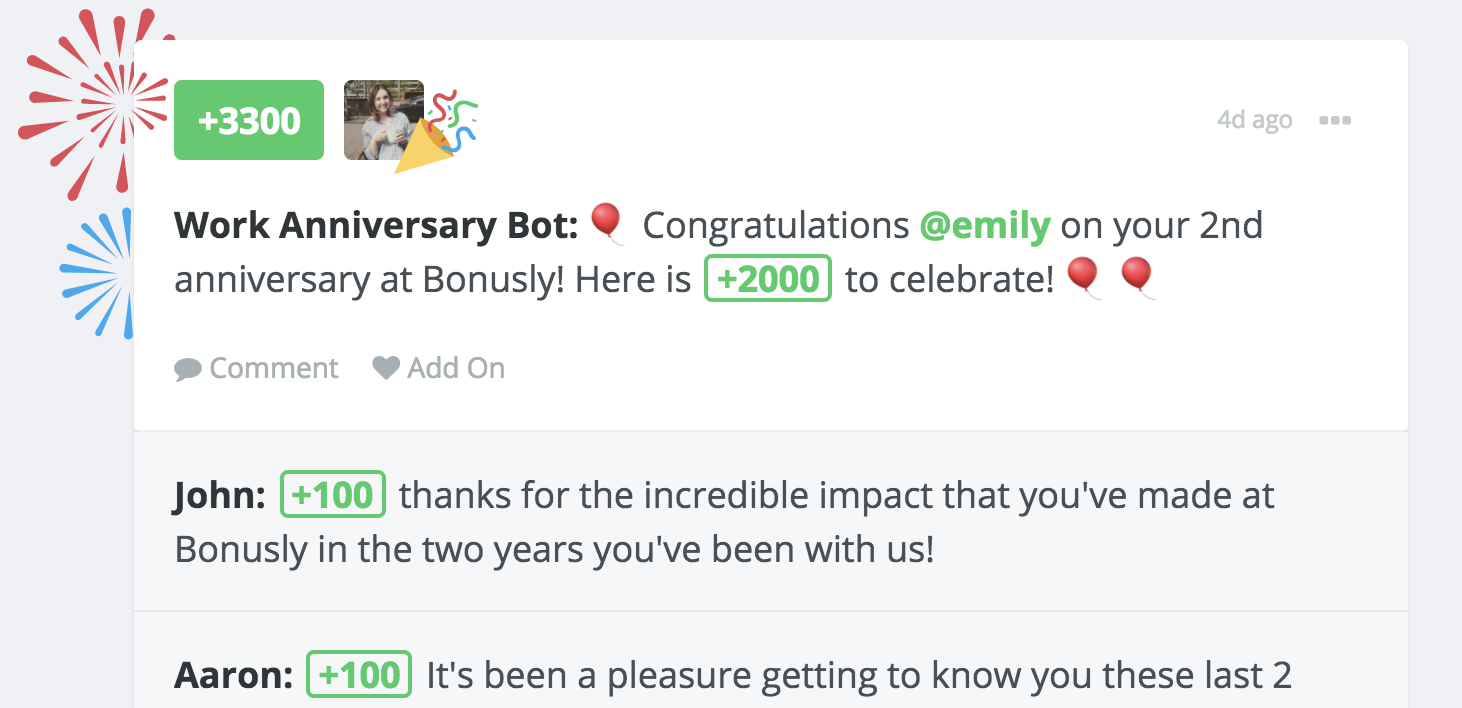Click the speech bubble icon beside Comment
This screenshot has width=1462, height=708.
coord(187,369)
